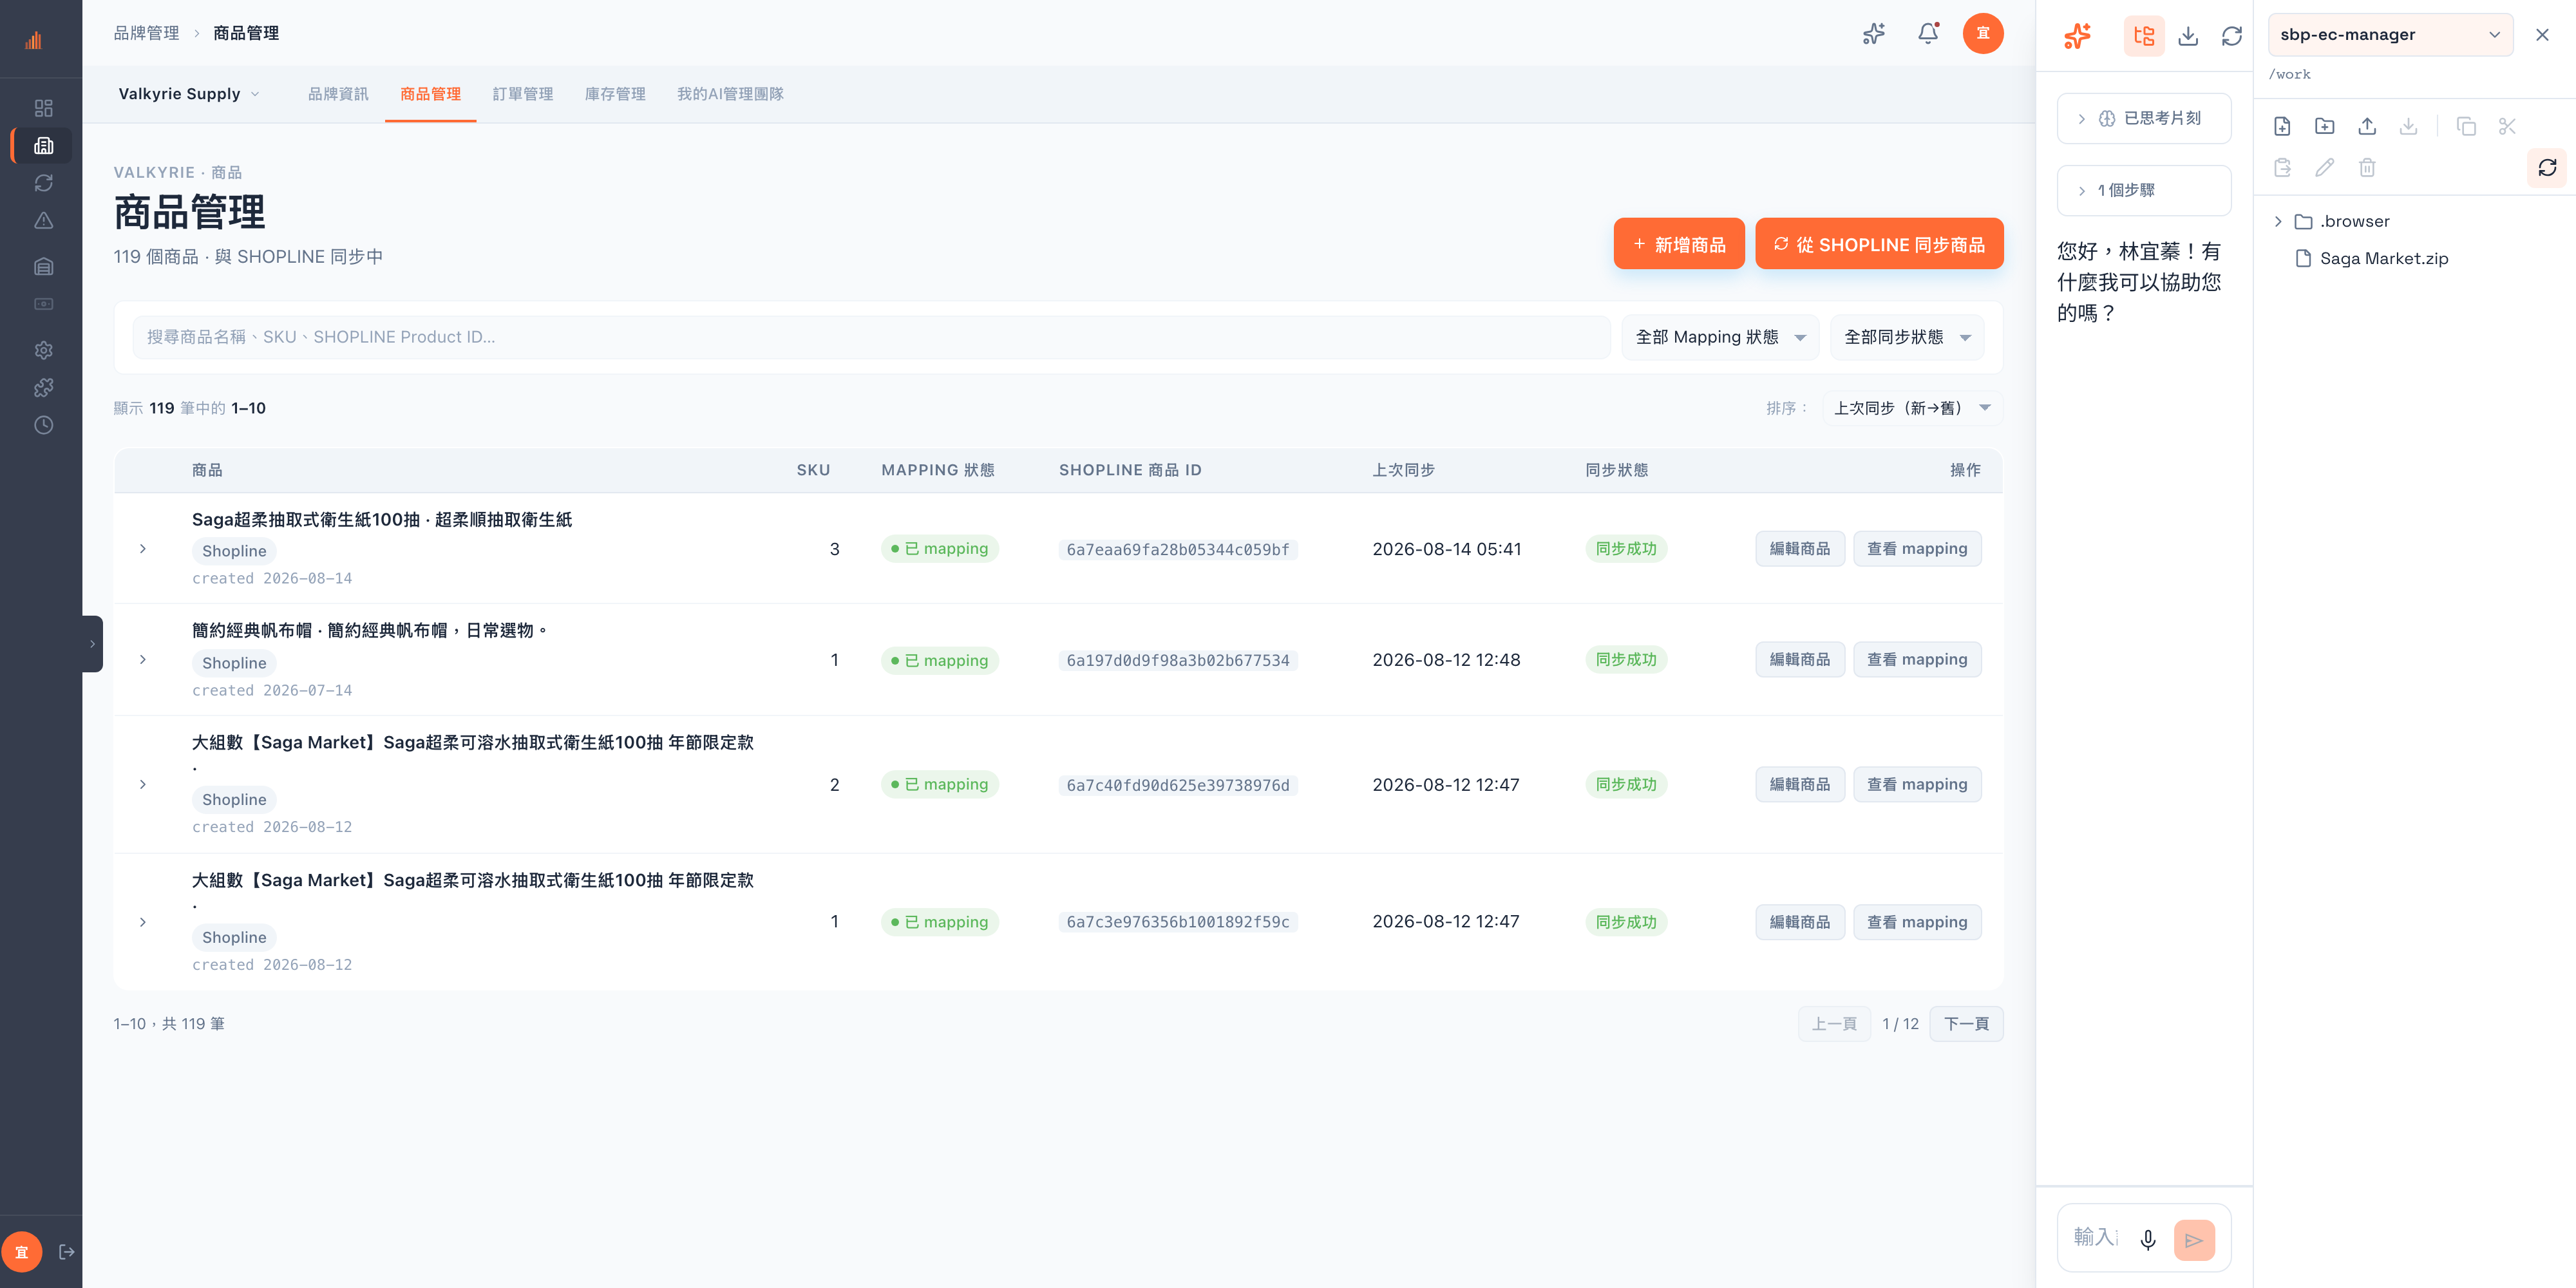Viewport: 2576px width, 1288px height.
Task: Click the 新增商品 button
Action: tap(1679, 244)
